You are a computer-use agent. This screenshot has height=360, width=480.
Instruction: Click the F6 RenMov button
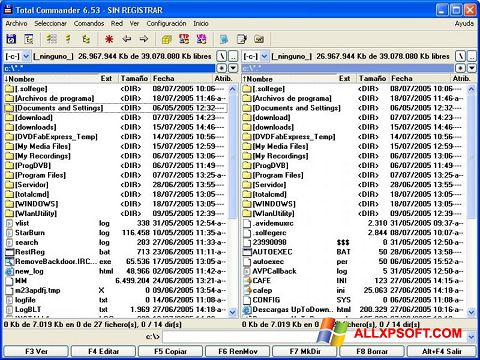click(238, 351)
